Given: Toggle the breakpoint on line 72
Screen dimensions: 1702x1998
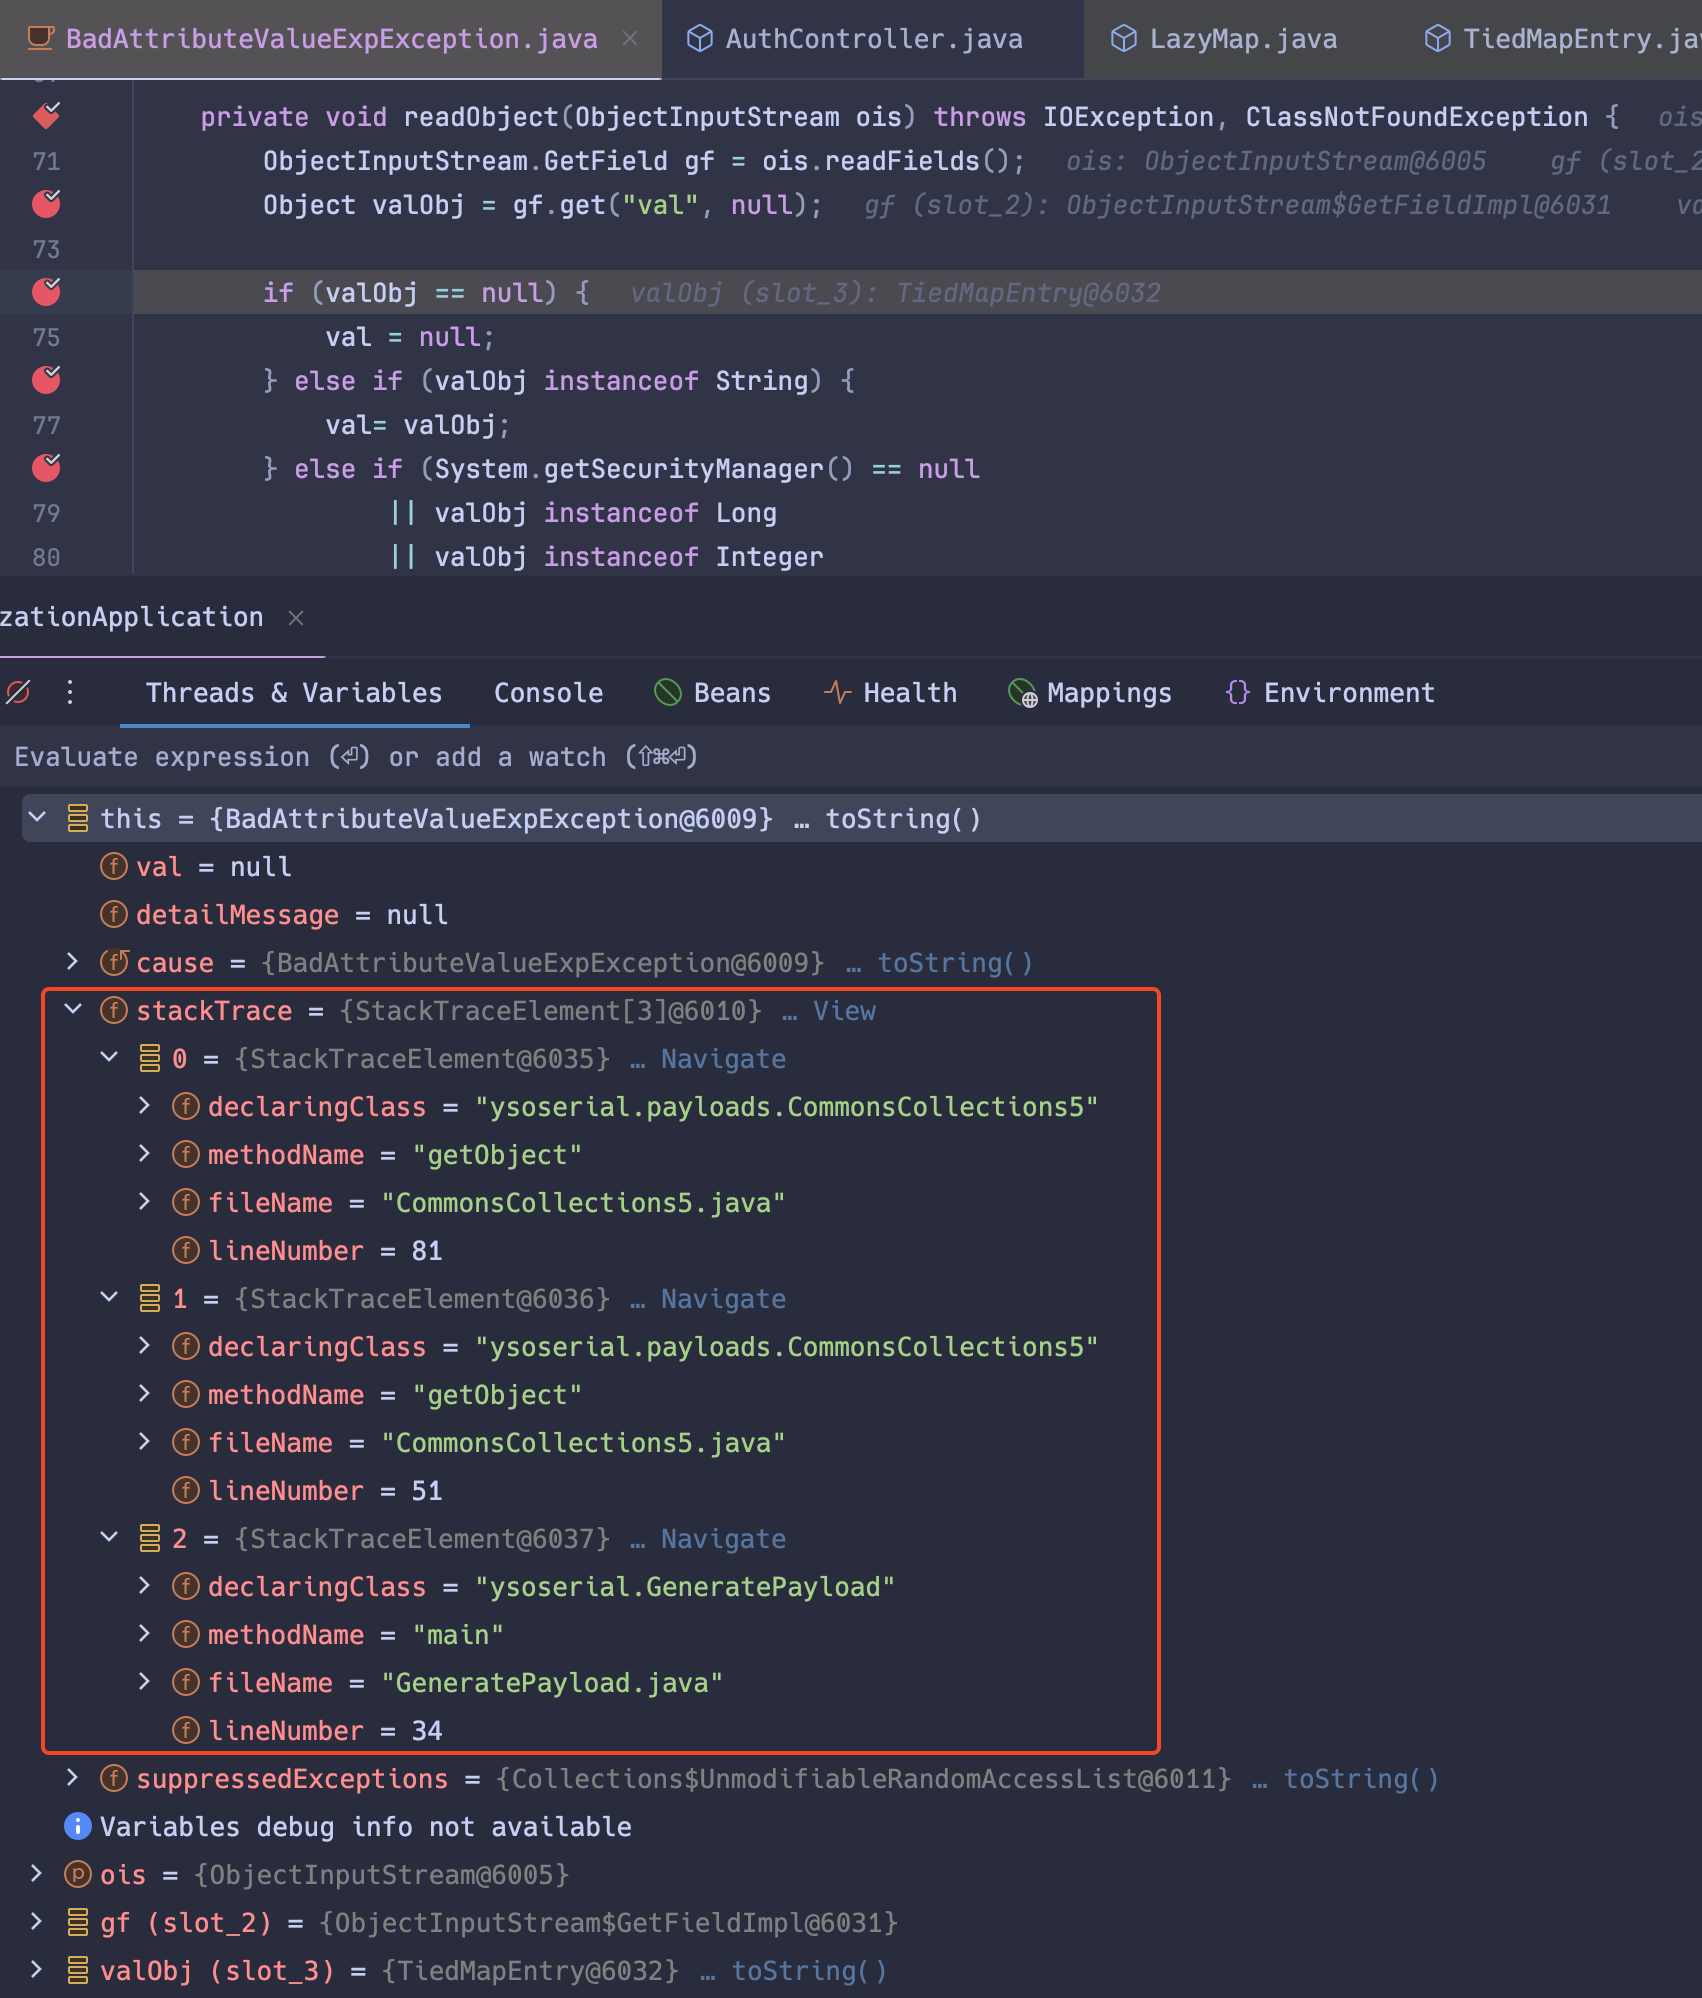Looking at the screenshot, I should (x=45, y=203).
